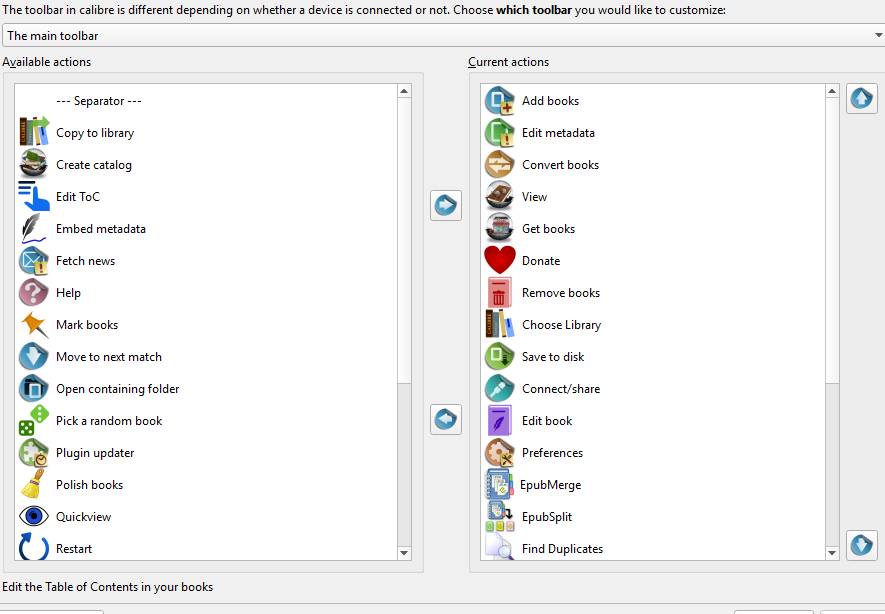Select the "Quickview" text row
The width and height of the screenshot is (885, 614).
(x=84, y=517)
